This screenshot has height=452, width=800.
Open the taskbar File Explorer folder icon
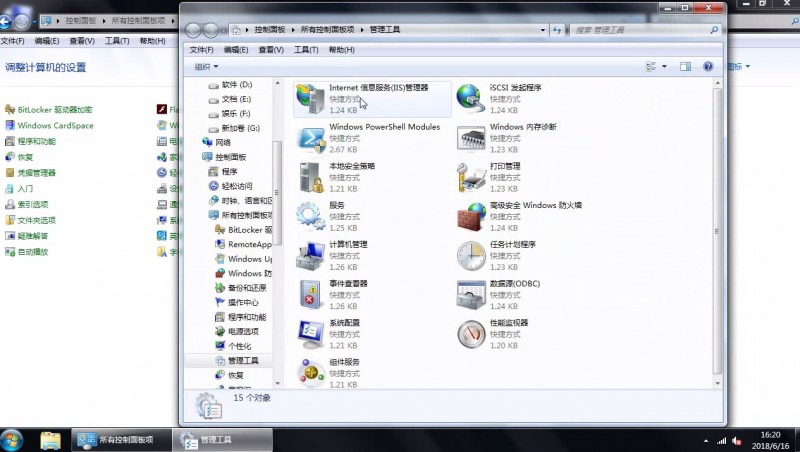coord(51,440)
